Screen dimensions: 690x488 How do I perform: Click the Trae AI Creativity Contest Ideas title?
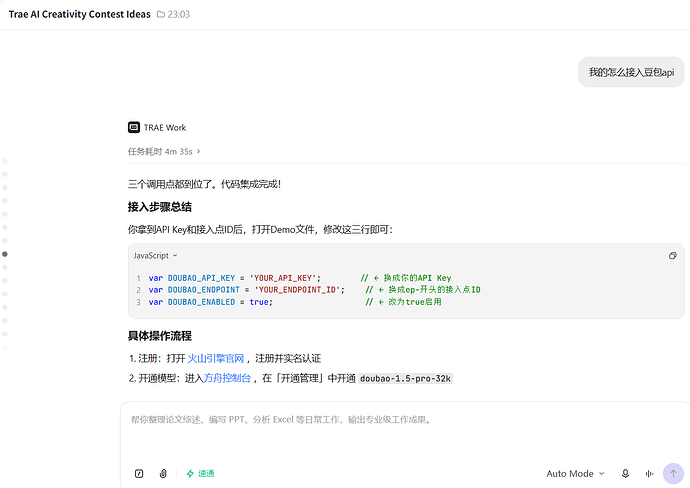click(x=80, y=14)
